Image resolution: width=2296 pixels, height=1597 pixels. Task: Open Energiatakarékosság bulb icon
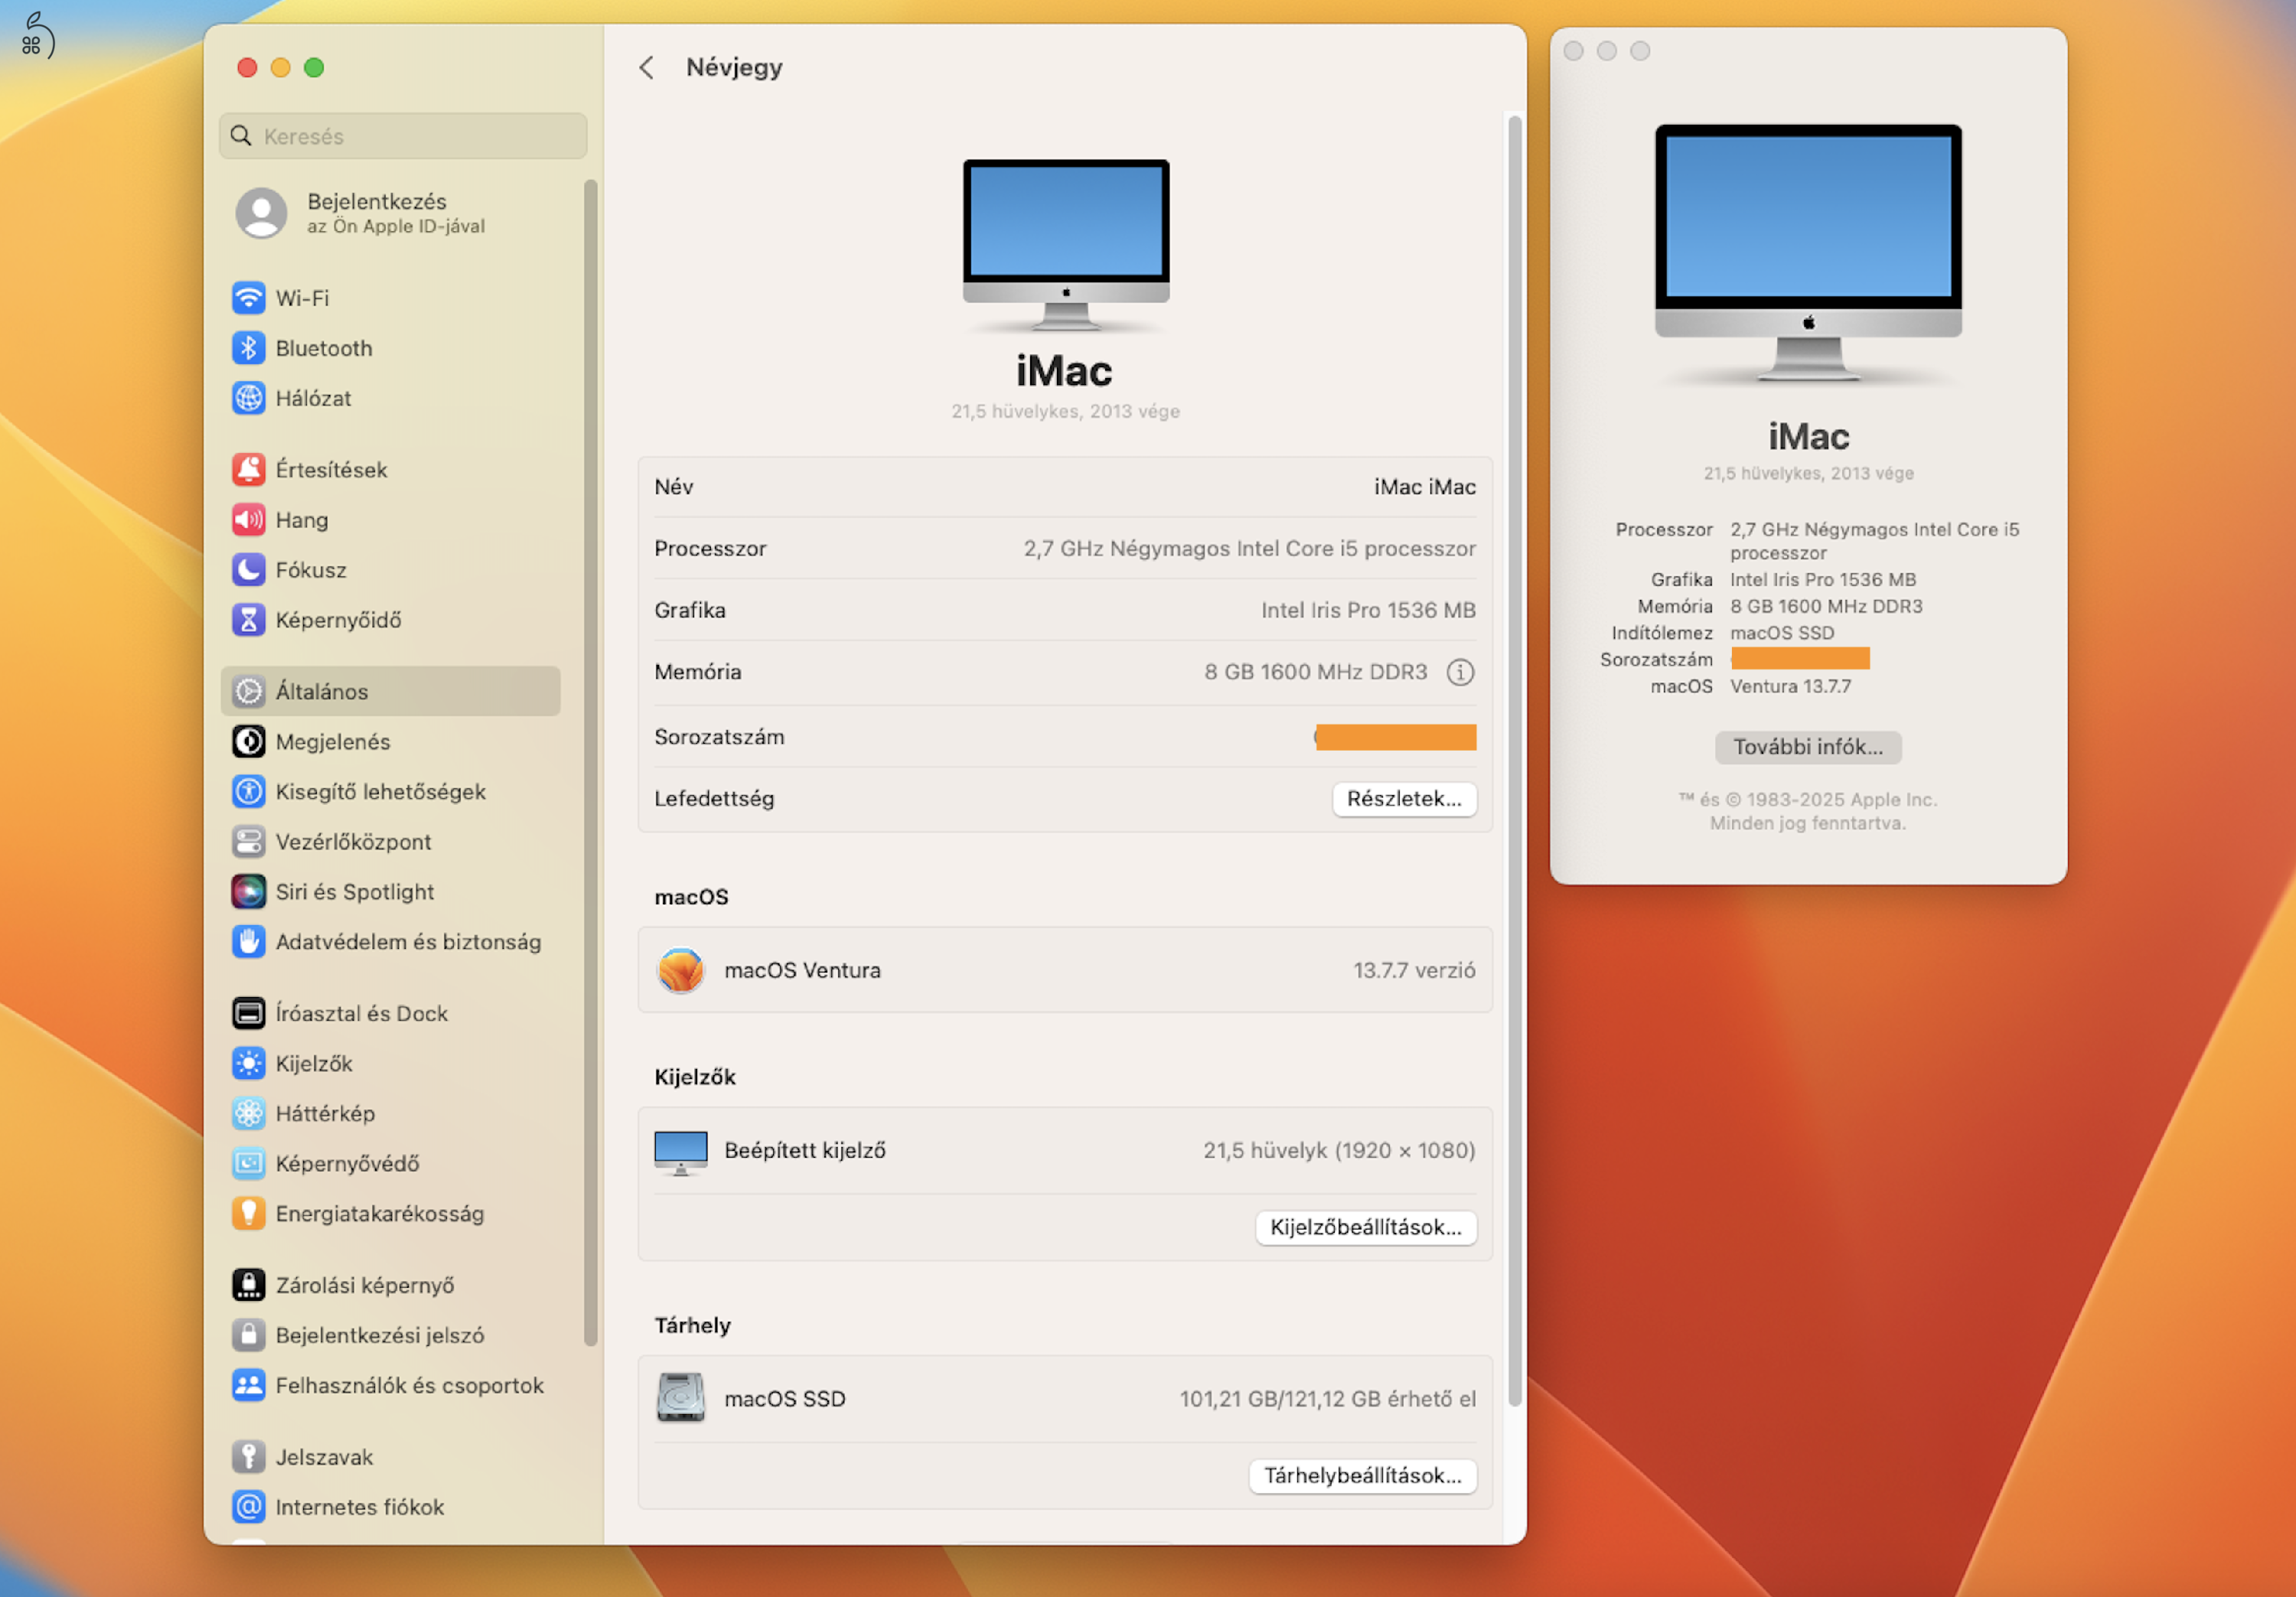click(248, 1214)
